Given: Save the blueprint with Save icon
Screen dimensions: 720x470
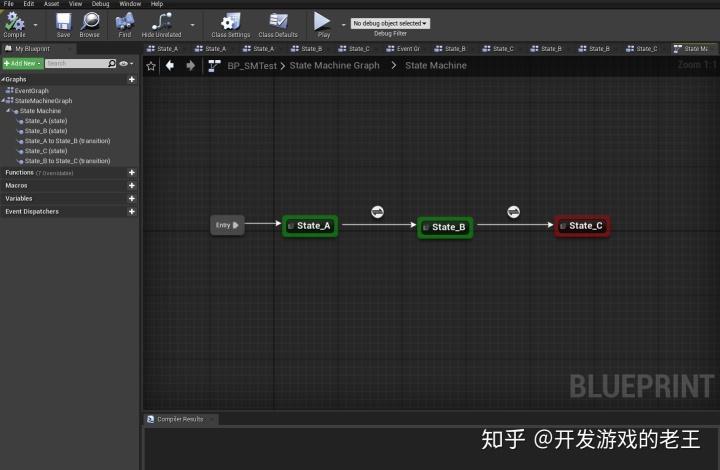Looking at the screenshot, I should point(63,25).
